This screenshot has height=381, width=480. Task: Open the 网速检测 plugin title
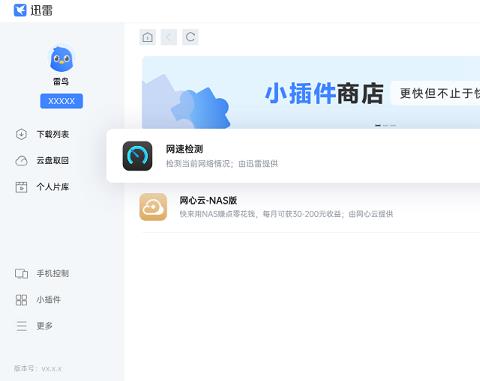pos(184,149)
